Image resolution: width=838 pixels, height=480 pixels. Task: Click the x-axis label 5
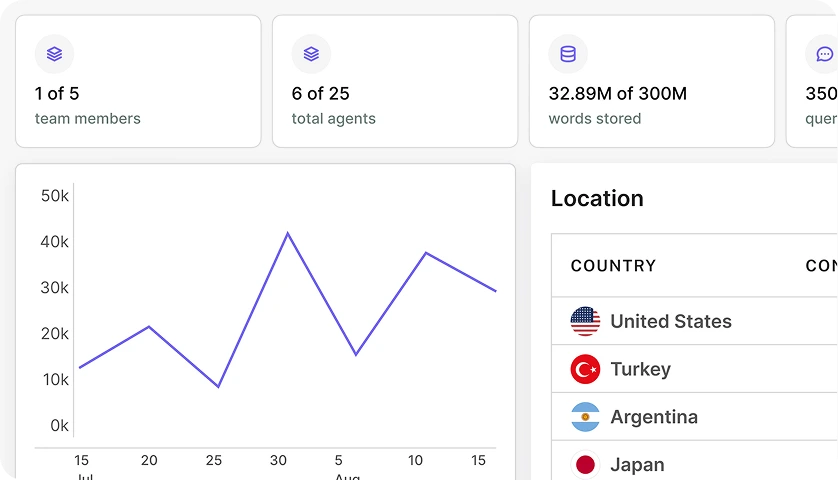(x=338, y=460)
